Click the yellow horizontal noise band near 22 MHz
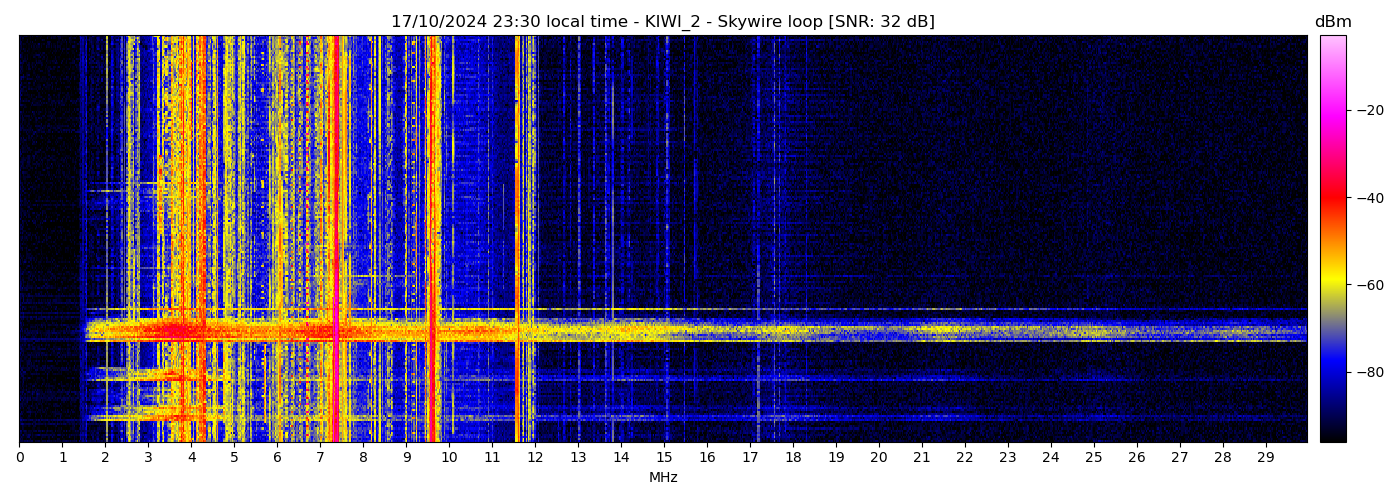This screenshot has height=500, width=1400. (964, 328)
